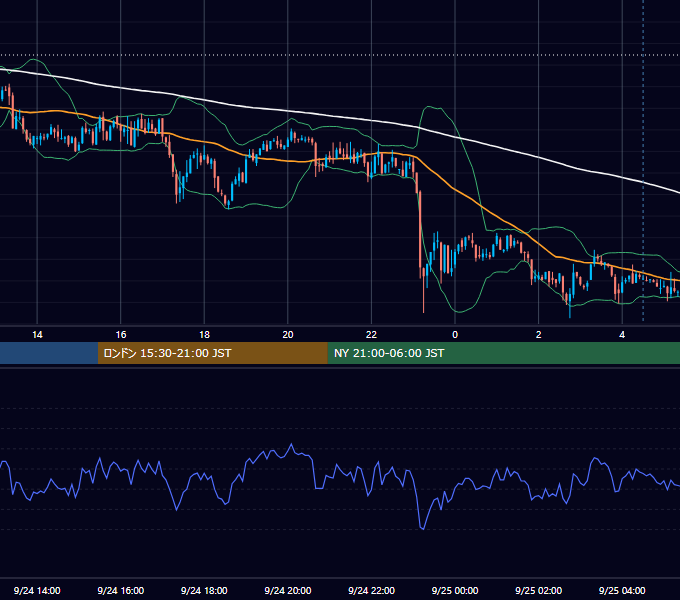Select the NY 21:00-06:00 JST session bar
The height and width of the screenshot is (600, 680).
pos(503,353)
